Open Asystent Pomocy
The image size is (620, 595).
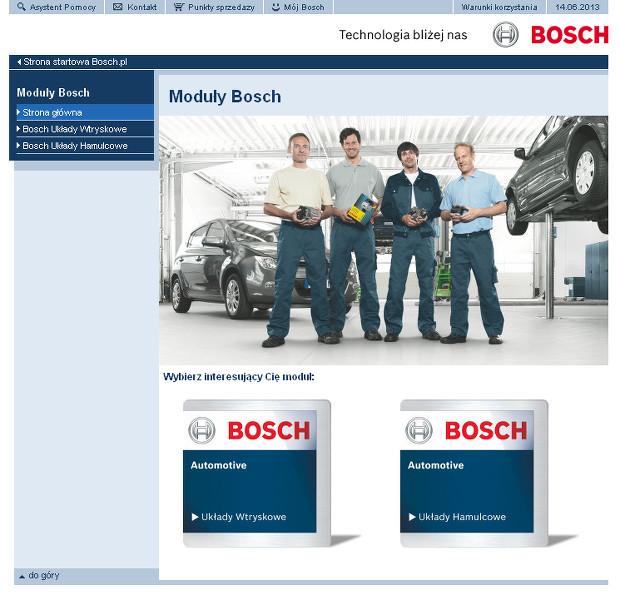[62, 7]
